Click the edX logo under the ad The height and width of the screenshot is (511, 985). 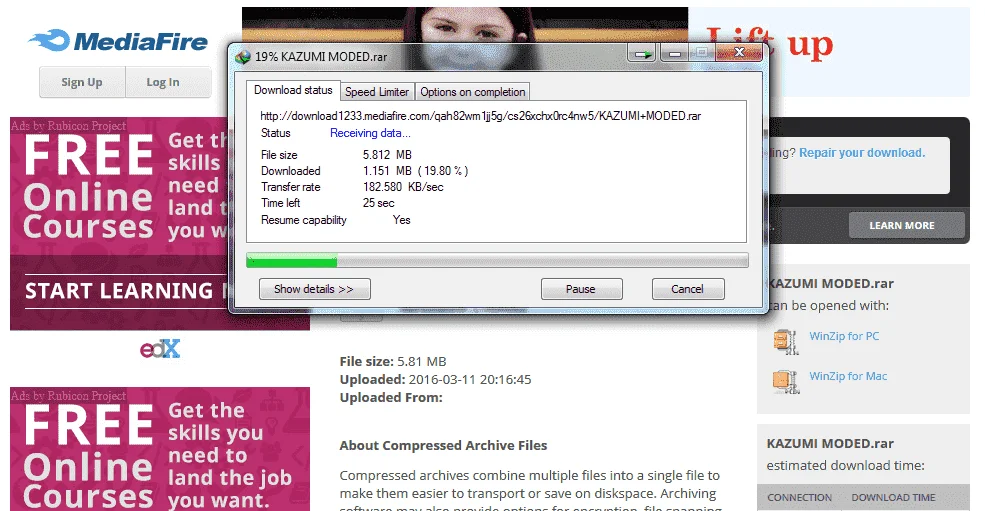coord(160,349)
